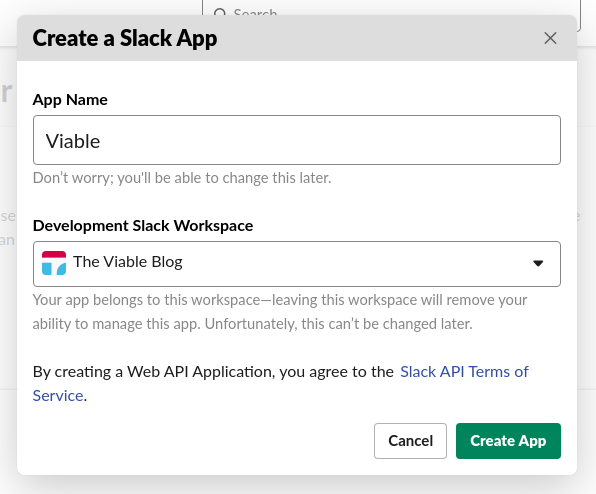Image resolution: width=596 pixels, height=494 pixels.
Task: Click the App Name input field
Action: click(296, 140)
